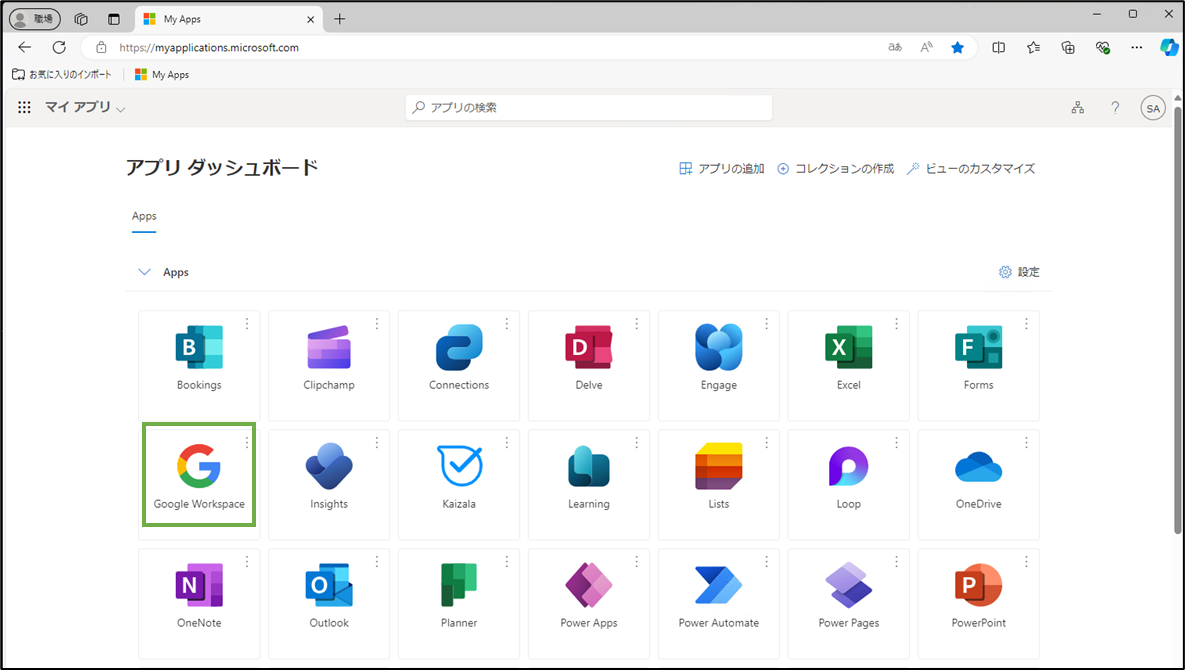Open the more options menu on Clipchamp tile

(376, 323)
